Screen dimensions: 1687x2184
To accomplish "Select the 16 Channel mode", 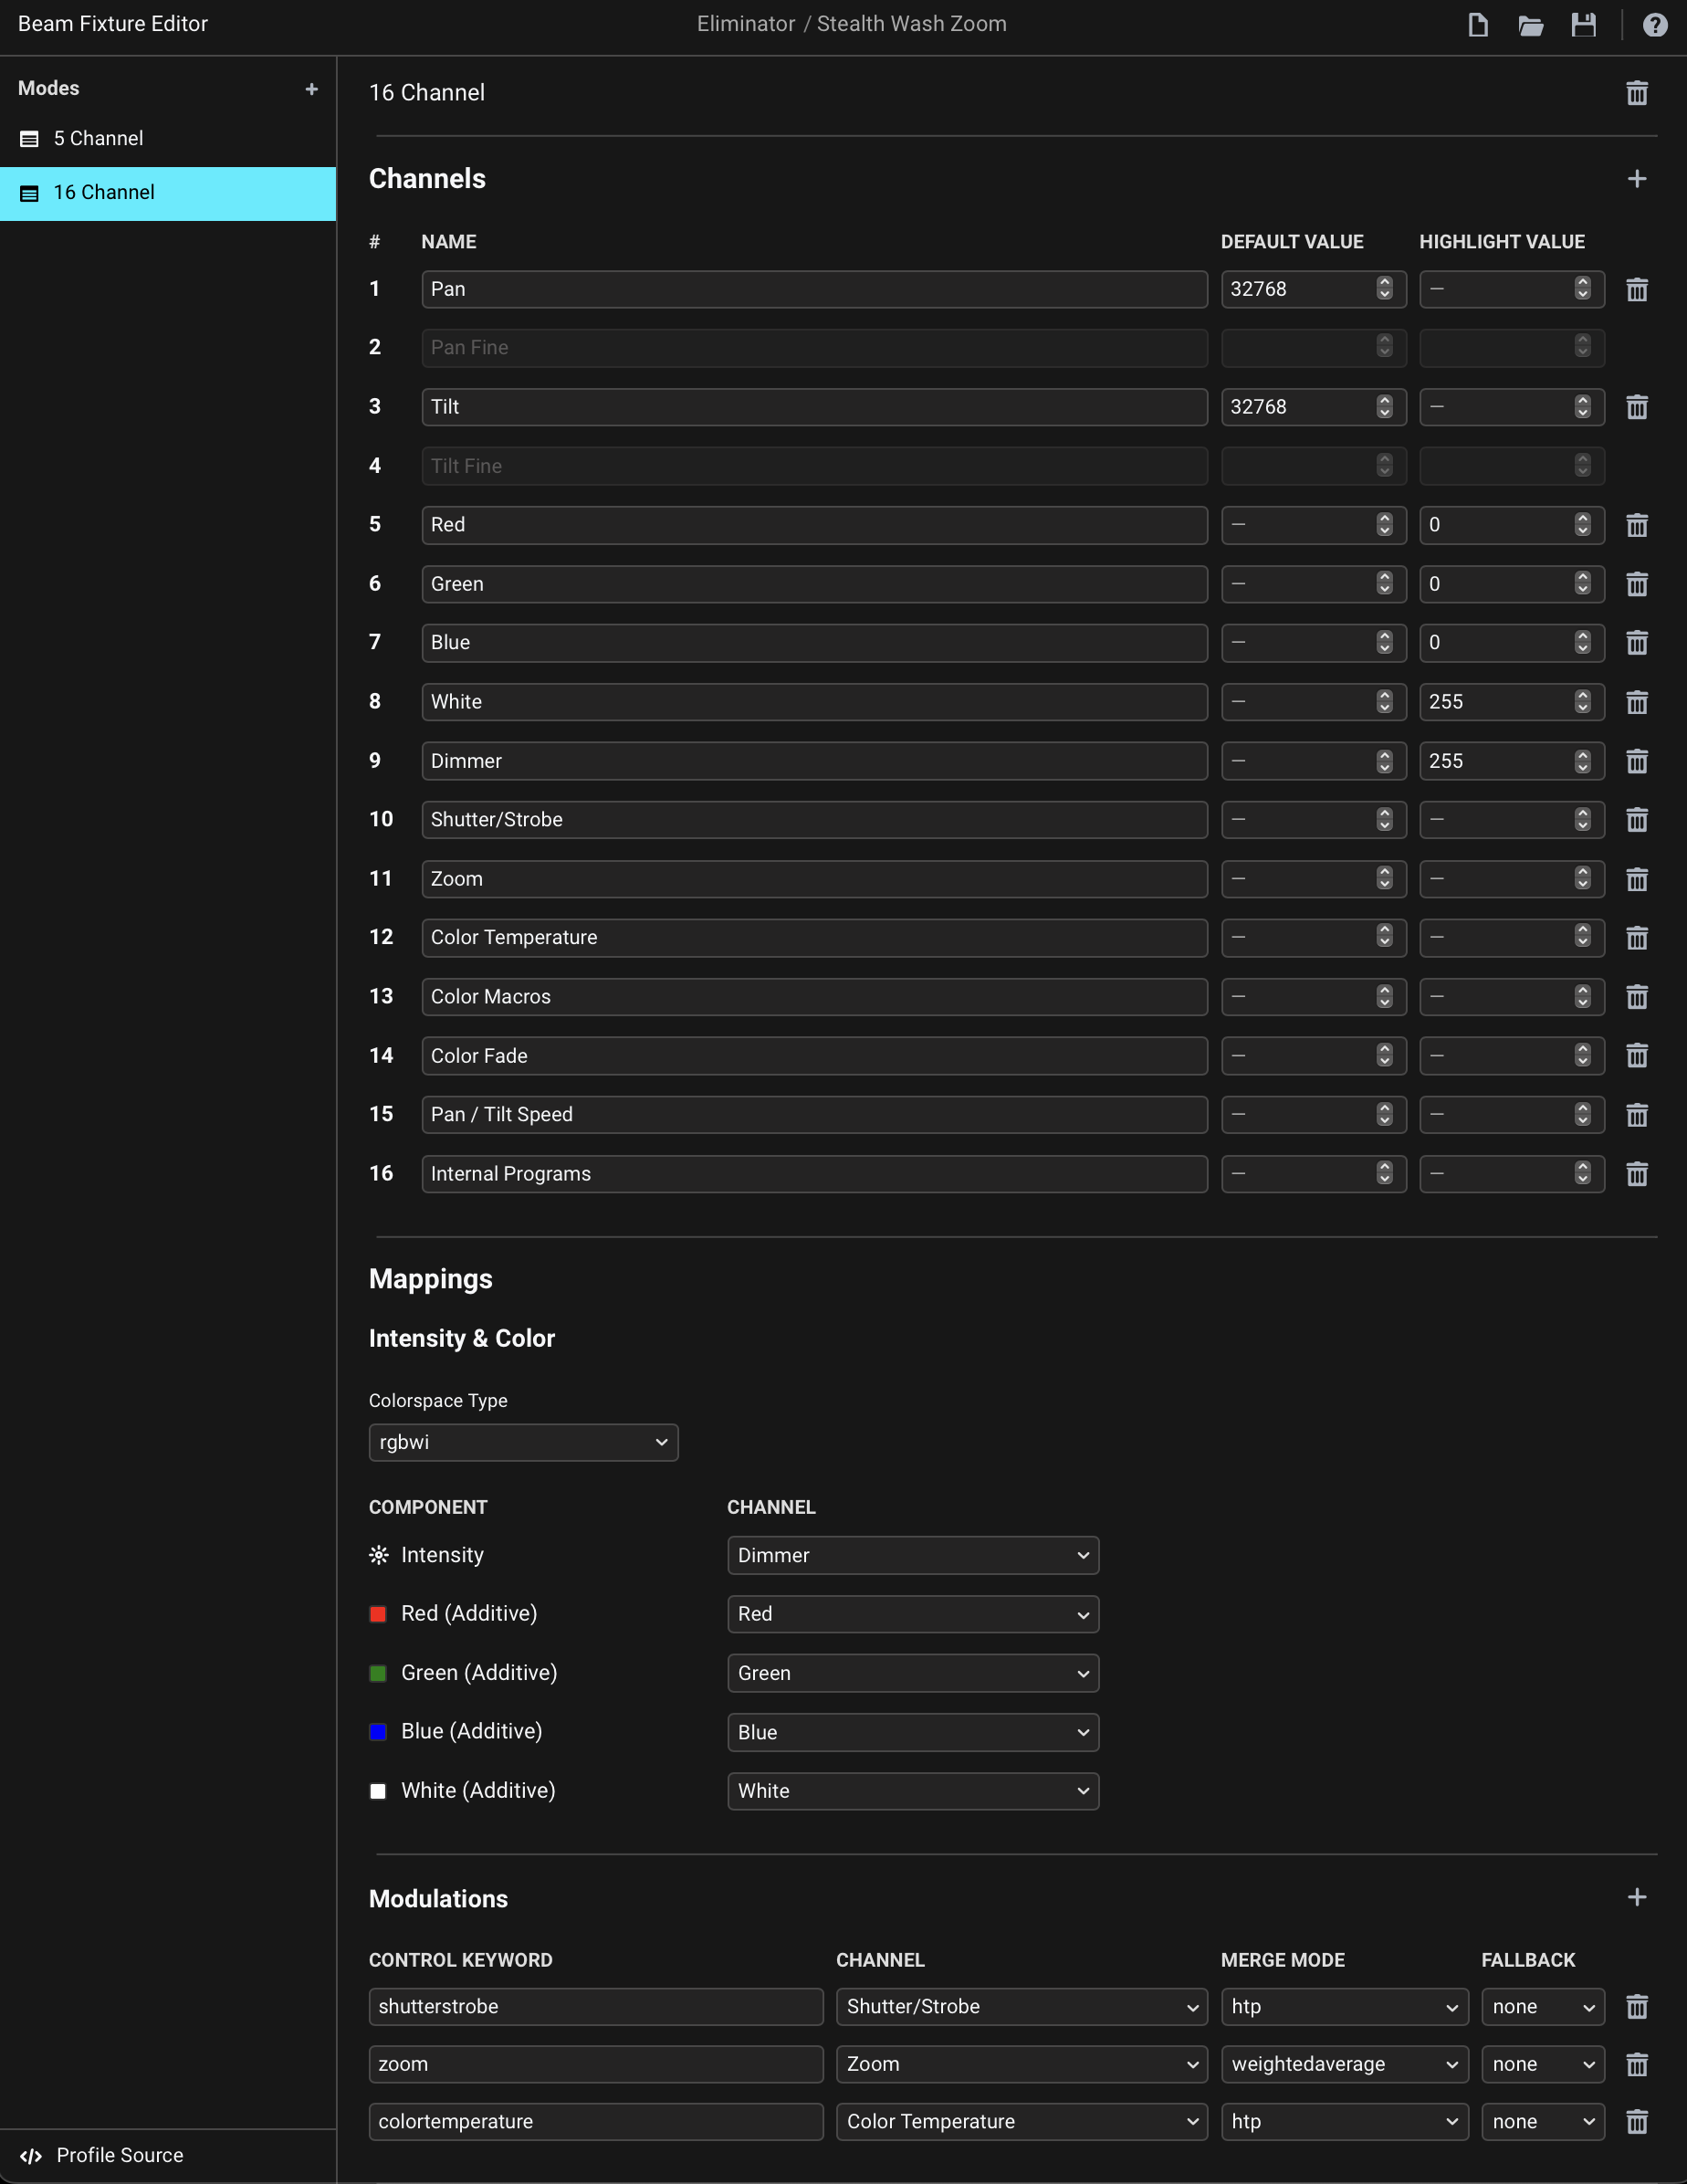I will 104,193.
